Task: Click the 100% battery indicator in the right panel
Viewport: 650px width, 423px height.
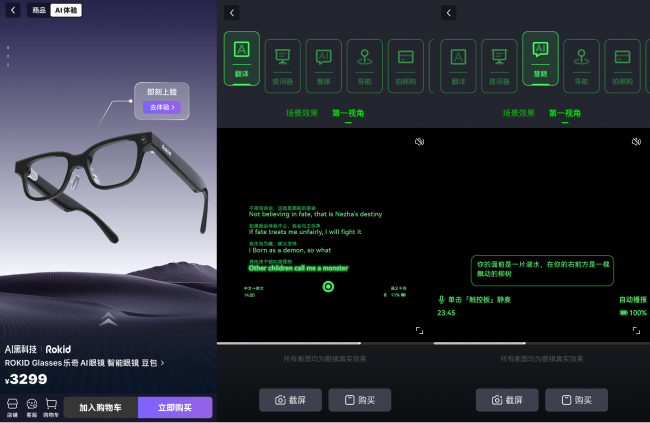Action: pyautogui.click(x=633, y=313)
